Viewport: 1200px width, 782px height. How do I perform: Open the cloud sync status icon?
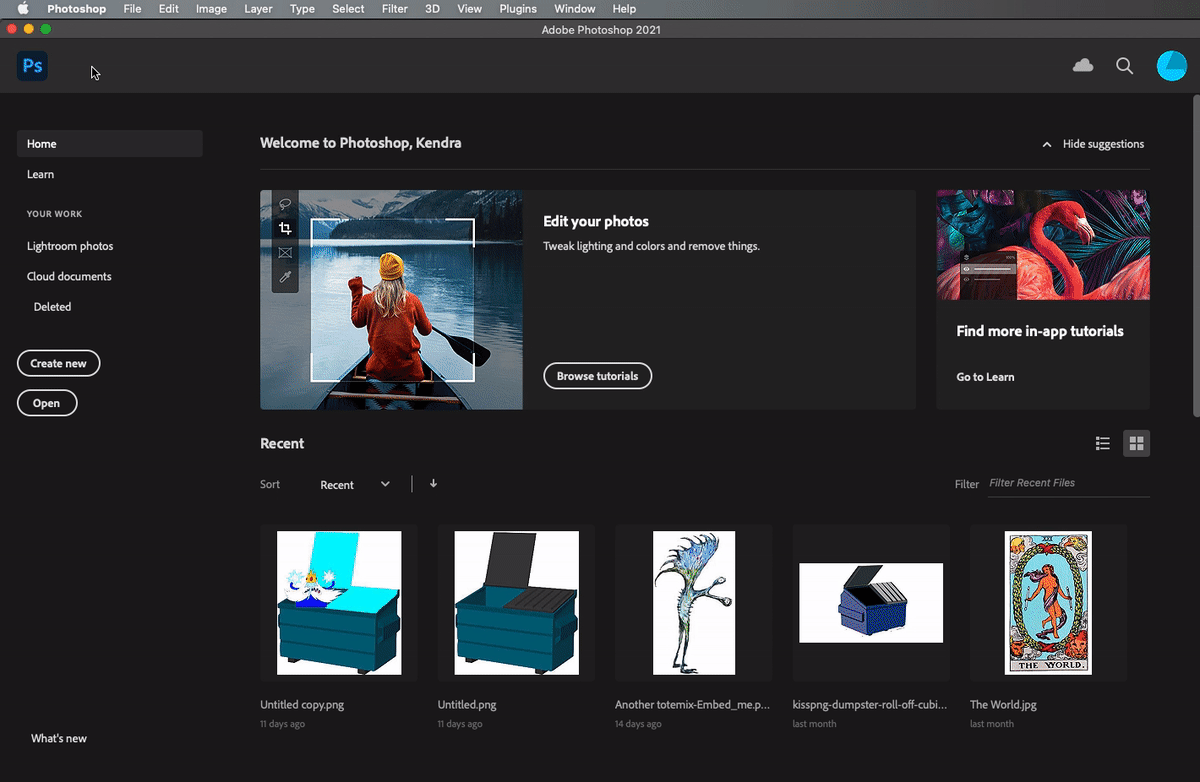coord(1083,66)
